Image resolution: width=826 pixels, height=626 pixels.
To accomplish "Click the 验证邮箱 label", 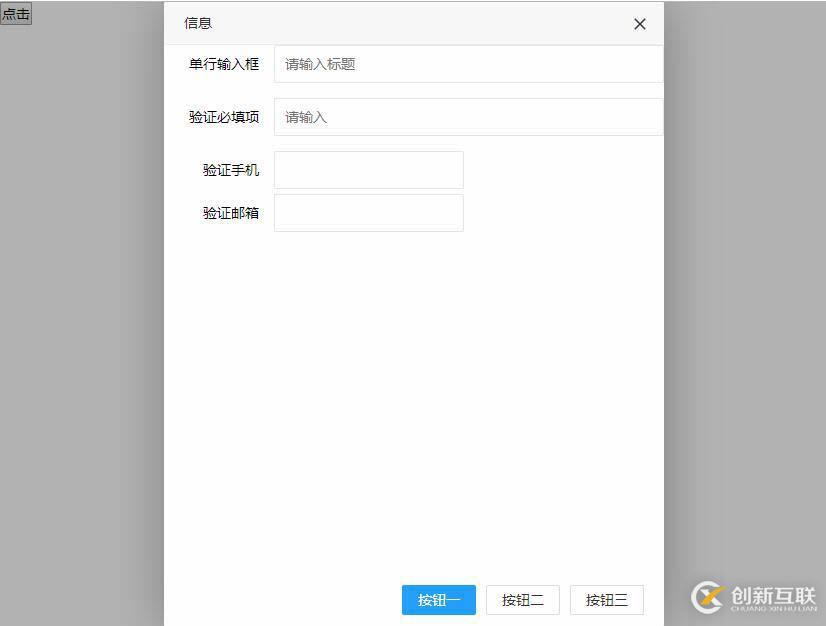I will tap(231, 213).
